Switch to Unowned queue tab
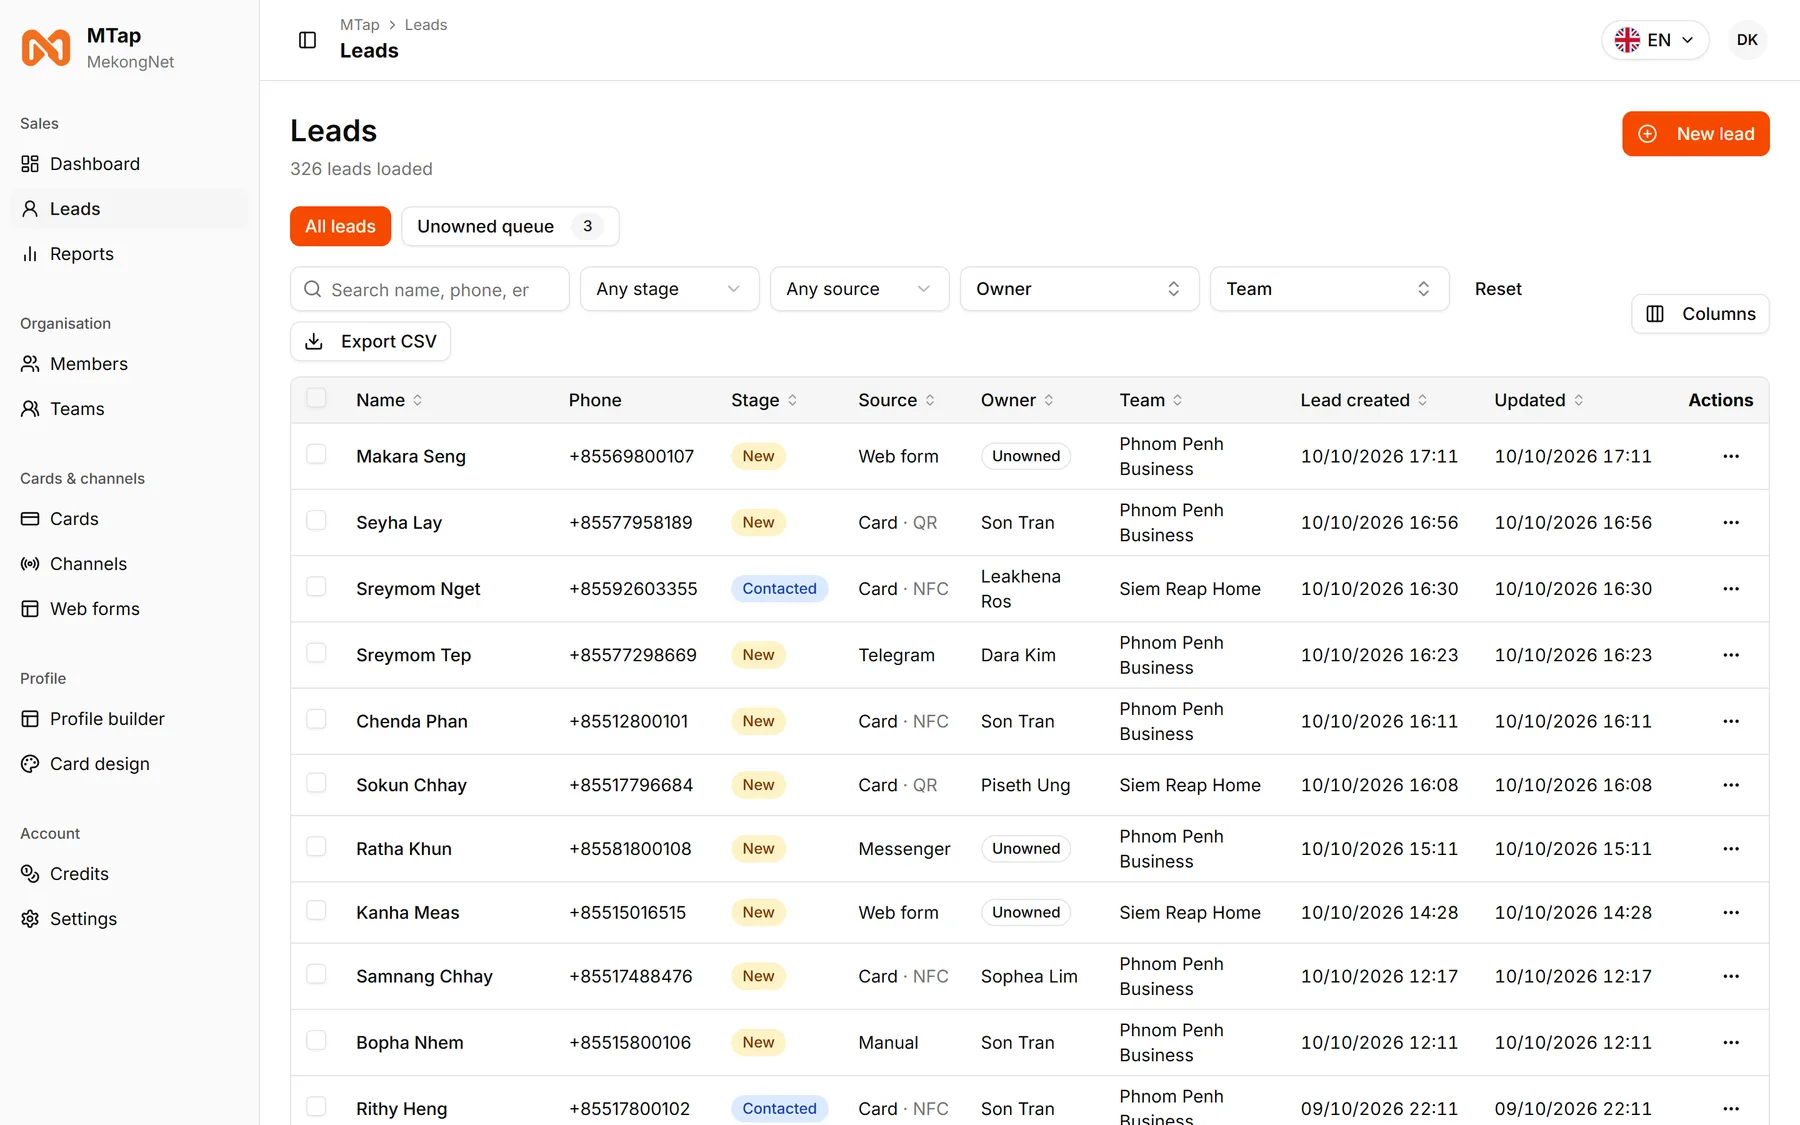This screenshot has height=1125, width=1800. click(x=510, y=226)
